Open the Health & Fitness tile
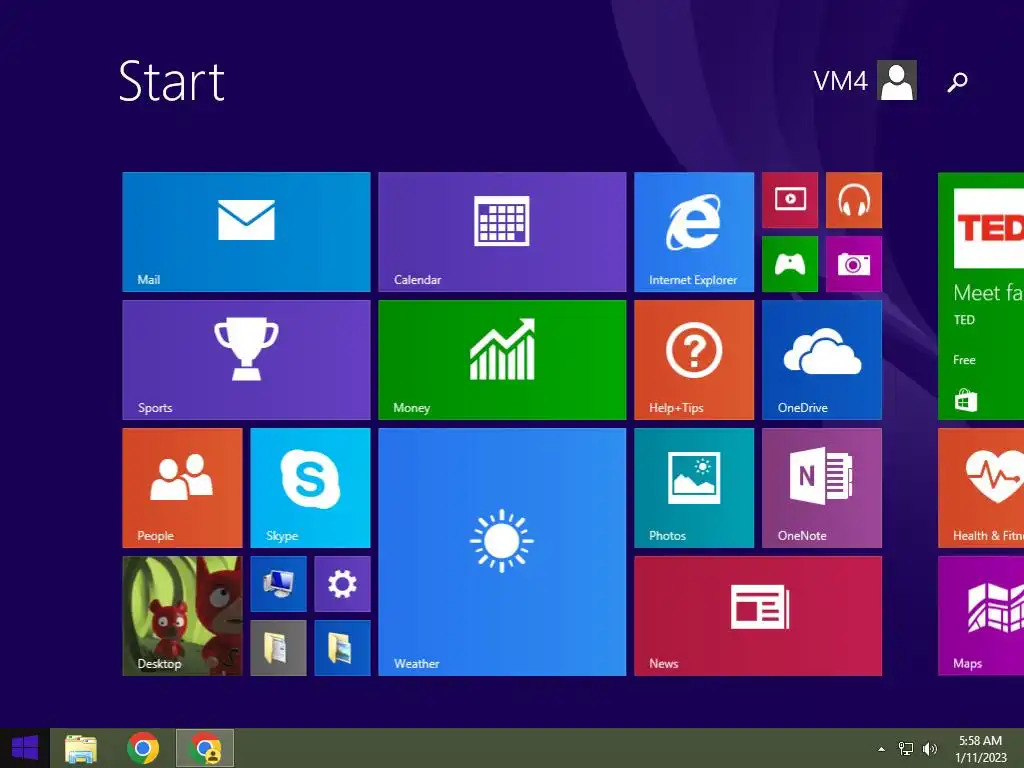The width and height of the screenshot is (1024, 768). [981, 488]
